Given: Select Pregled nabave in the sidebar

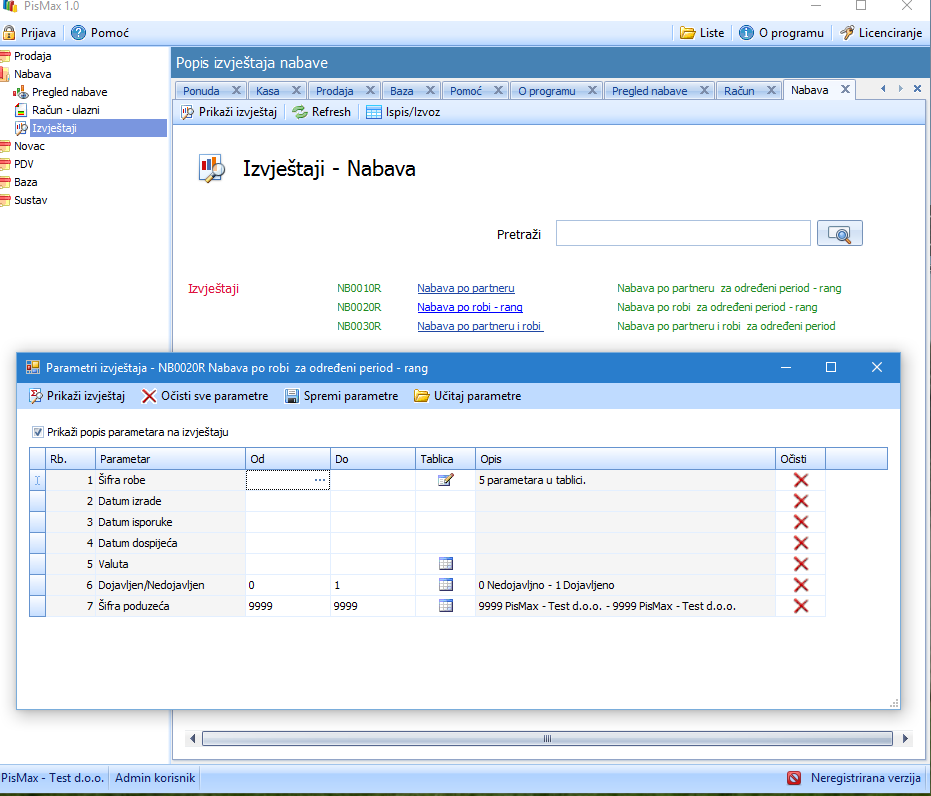Looking at the screenshot, I should (x=69, y=92).
